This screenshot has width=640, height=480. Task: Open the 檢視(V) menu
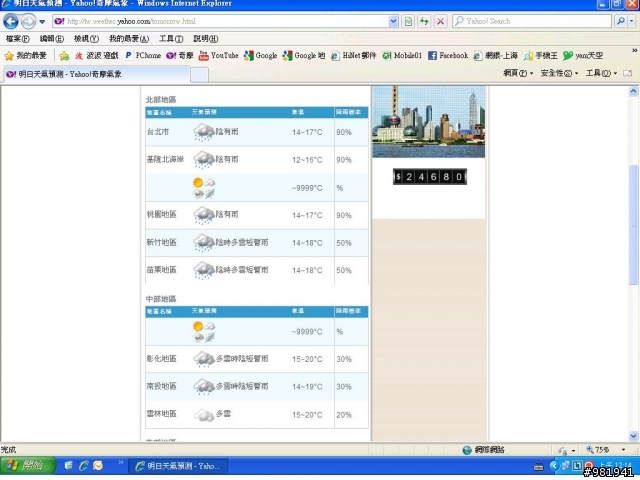point(86,39)
